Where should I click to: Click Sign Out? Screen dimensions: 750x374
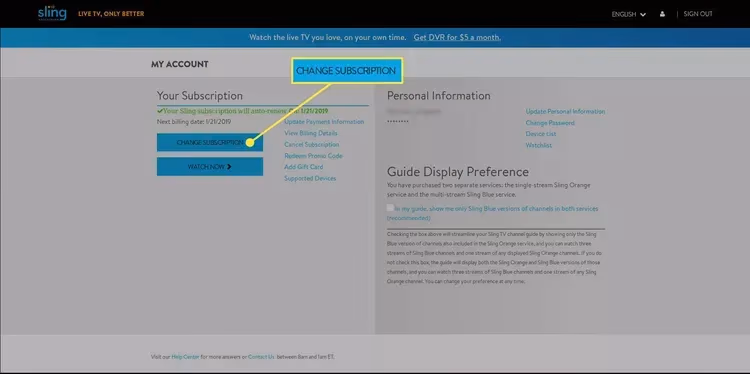[698, 14]
